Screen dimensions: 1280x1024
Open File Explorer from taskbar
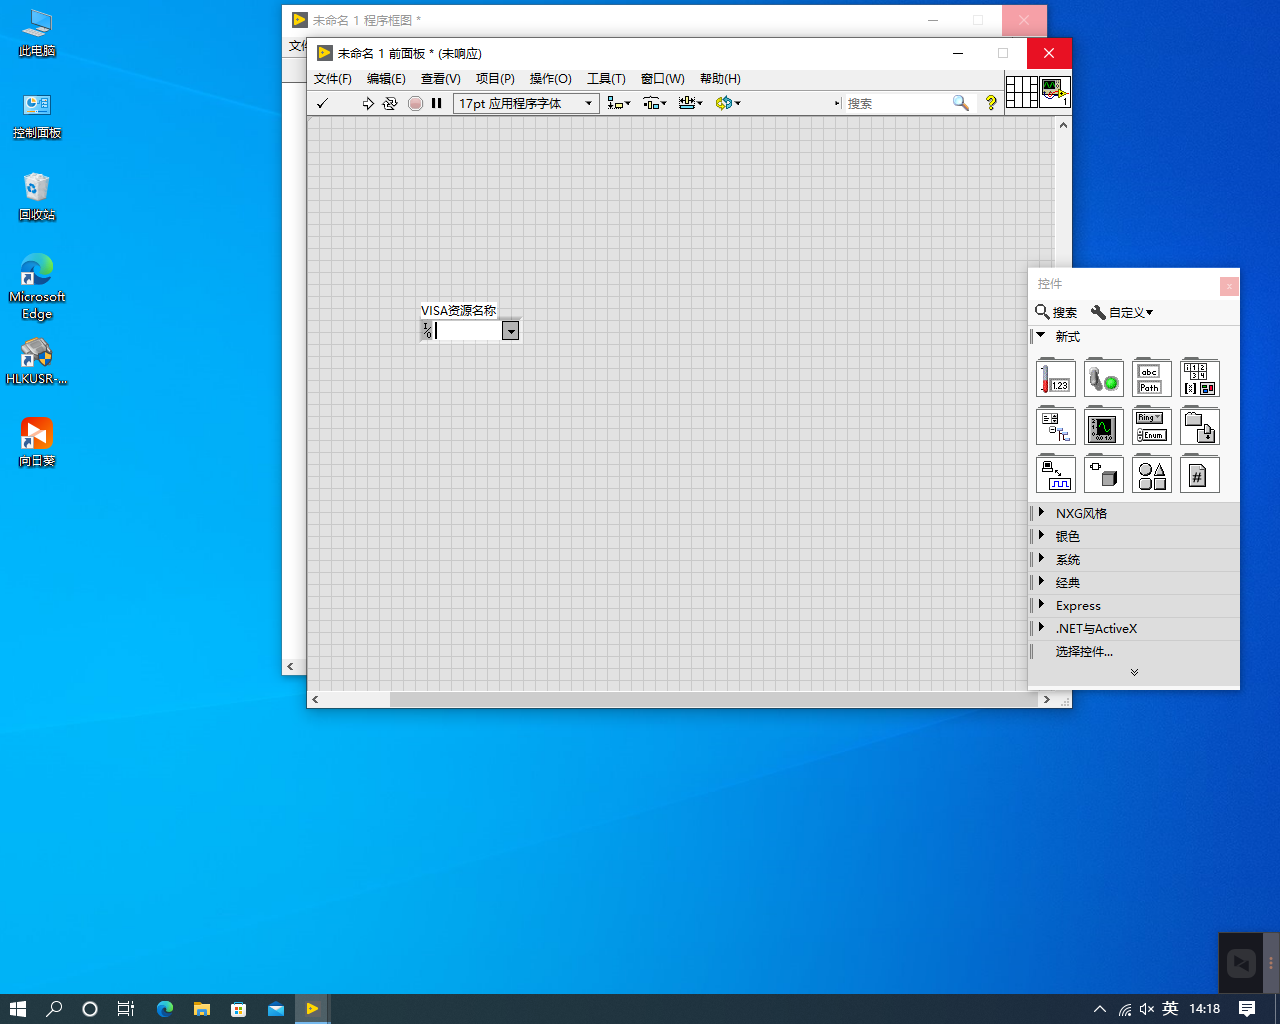[202, 1009]
